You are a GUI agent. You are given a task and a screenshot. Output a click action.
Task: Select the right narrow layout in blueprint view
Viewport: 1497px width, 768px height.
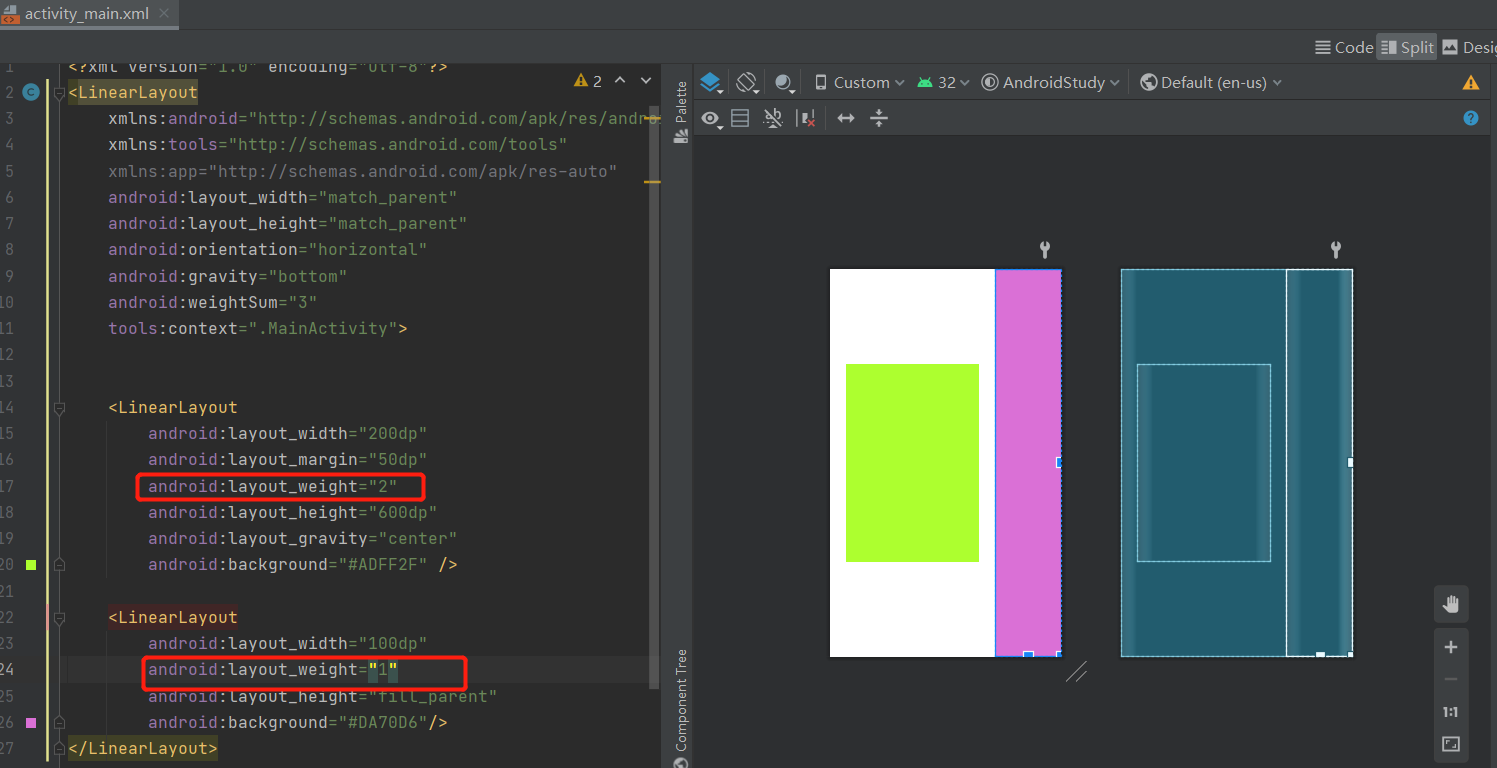(1319, 462)
